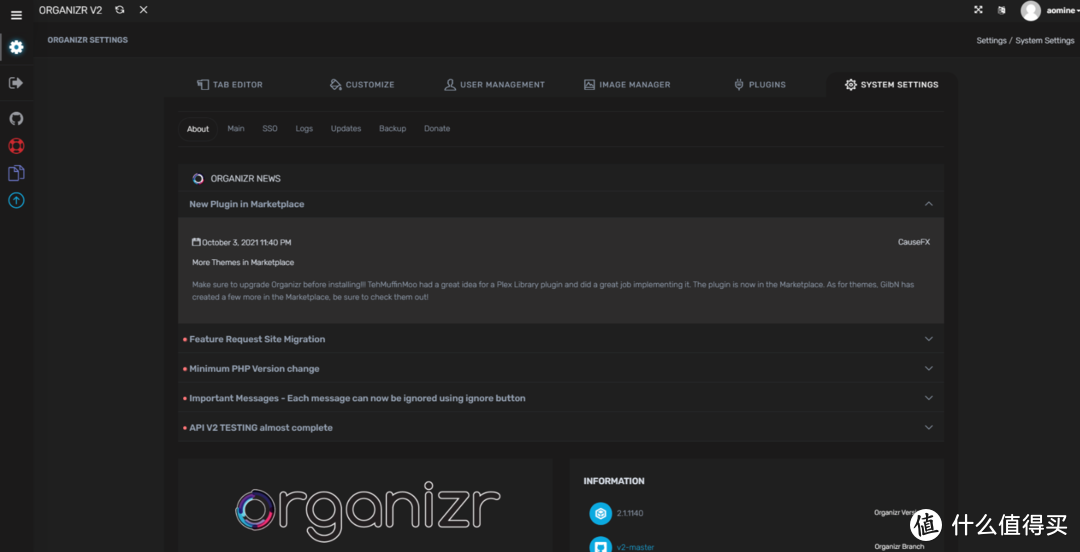Expand API V2 TESTING almost complete item

coord(928,428)
